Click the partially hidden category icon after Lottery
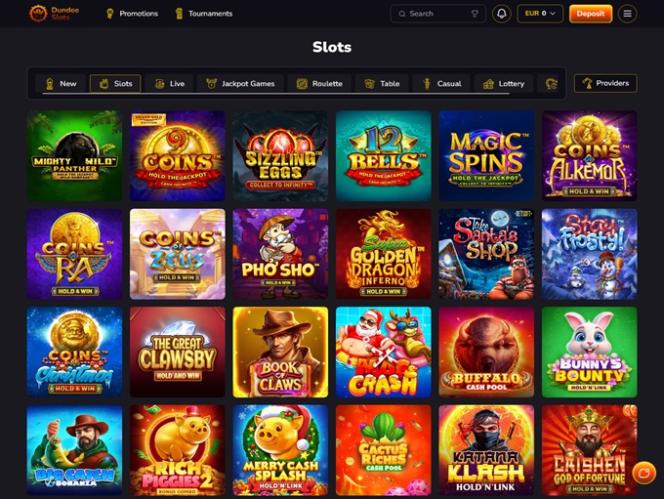This screenshot has height=499, width=664. [551, 84]
